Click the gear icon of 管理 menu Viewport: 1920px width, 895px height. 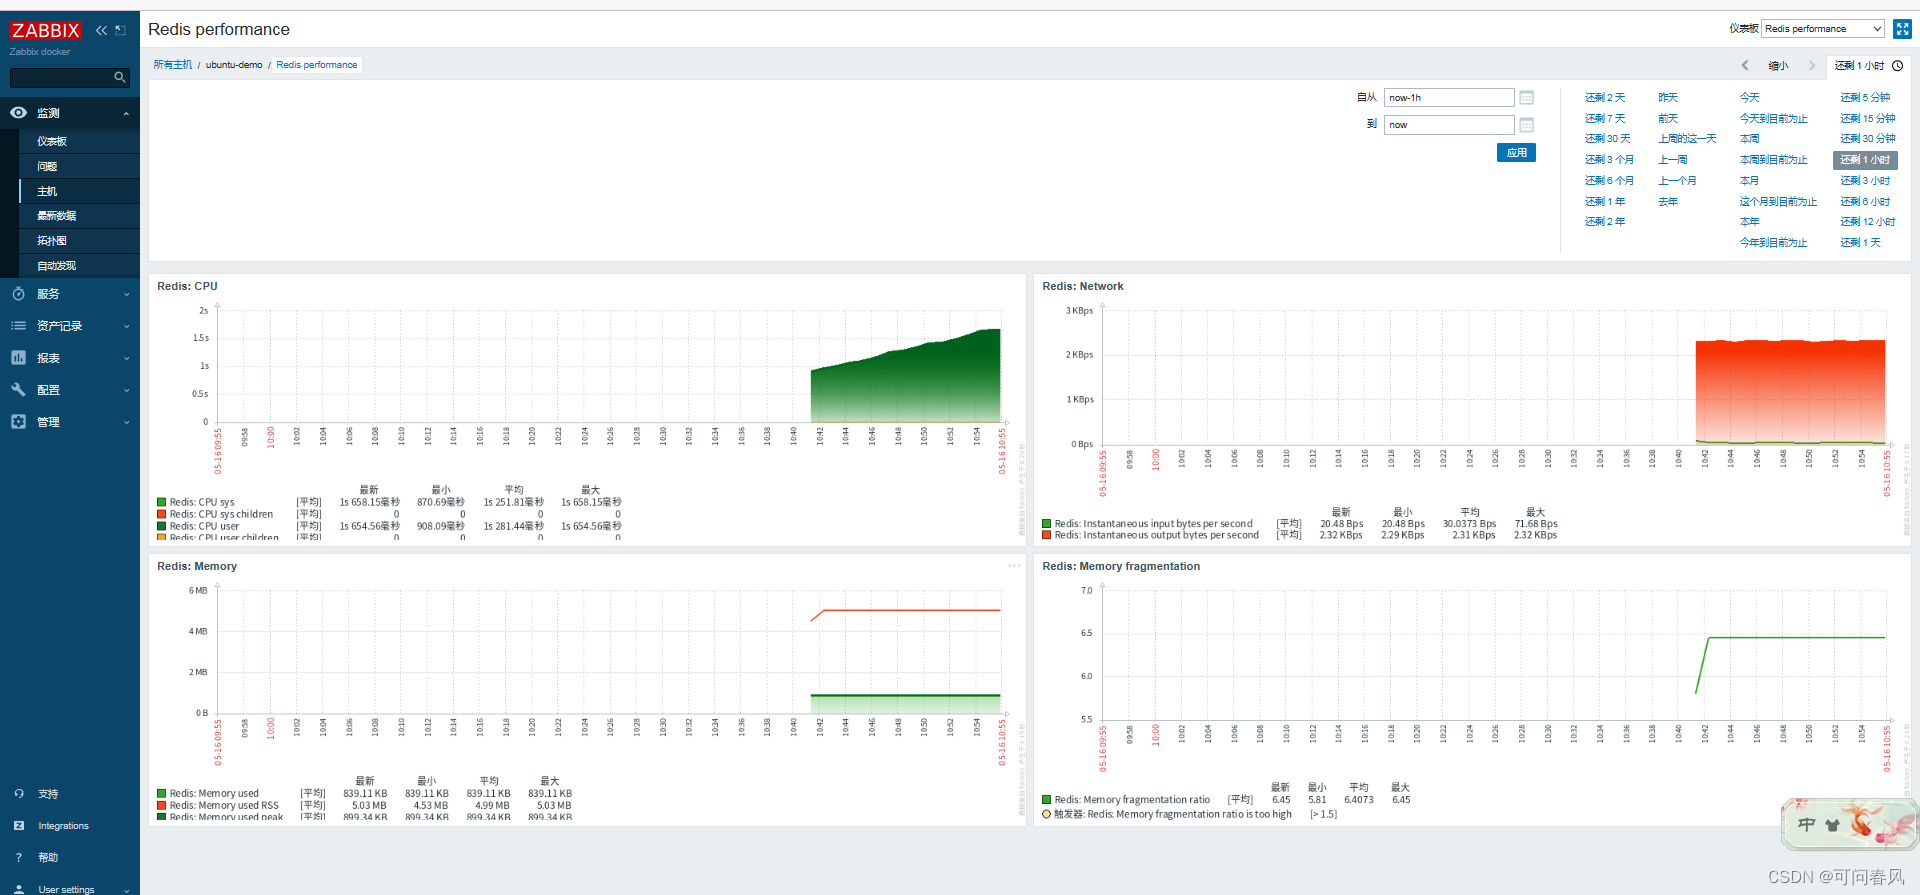18,422
